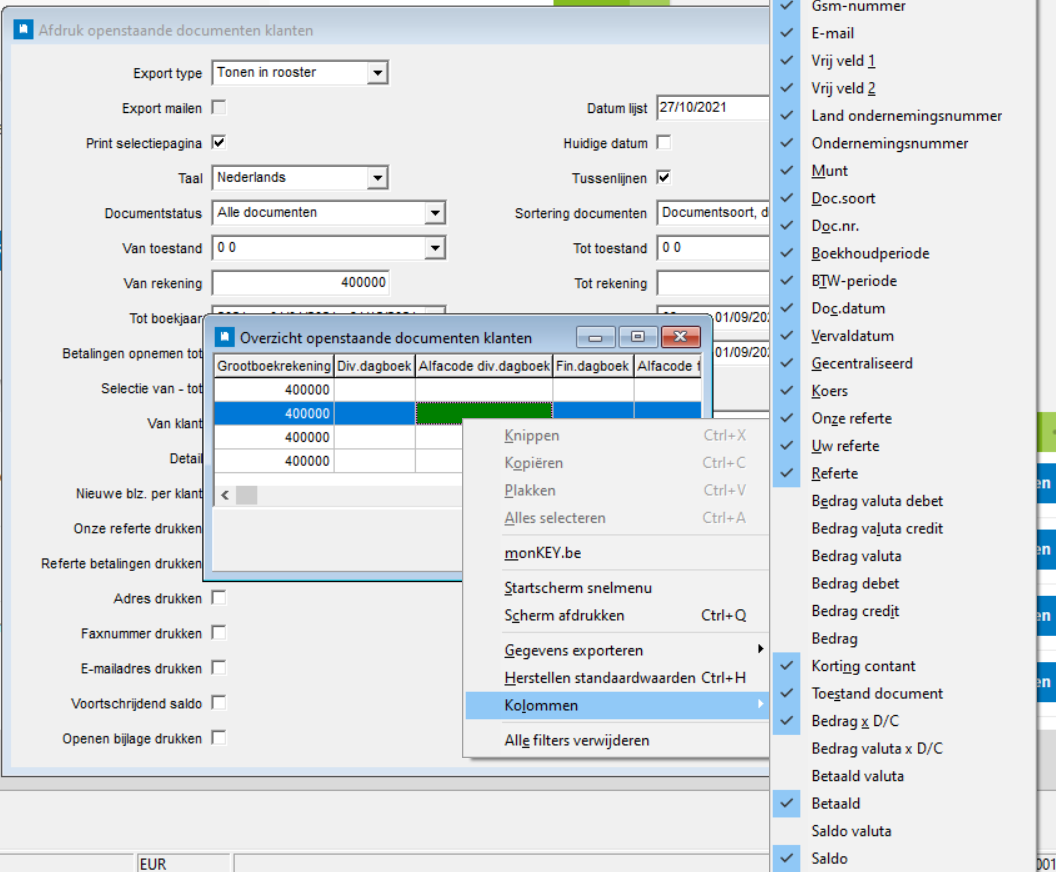
Task: Tick the Faxnummer drukken checkbox
Action: (x=219, y=633)
